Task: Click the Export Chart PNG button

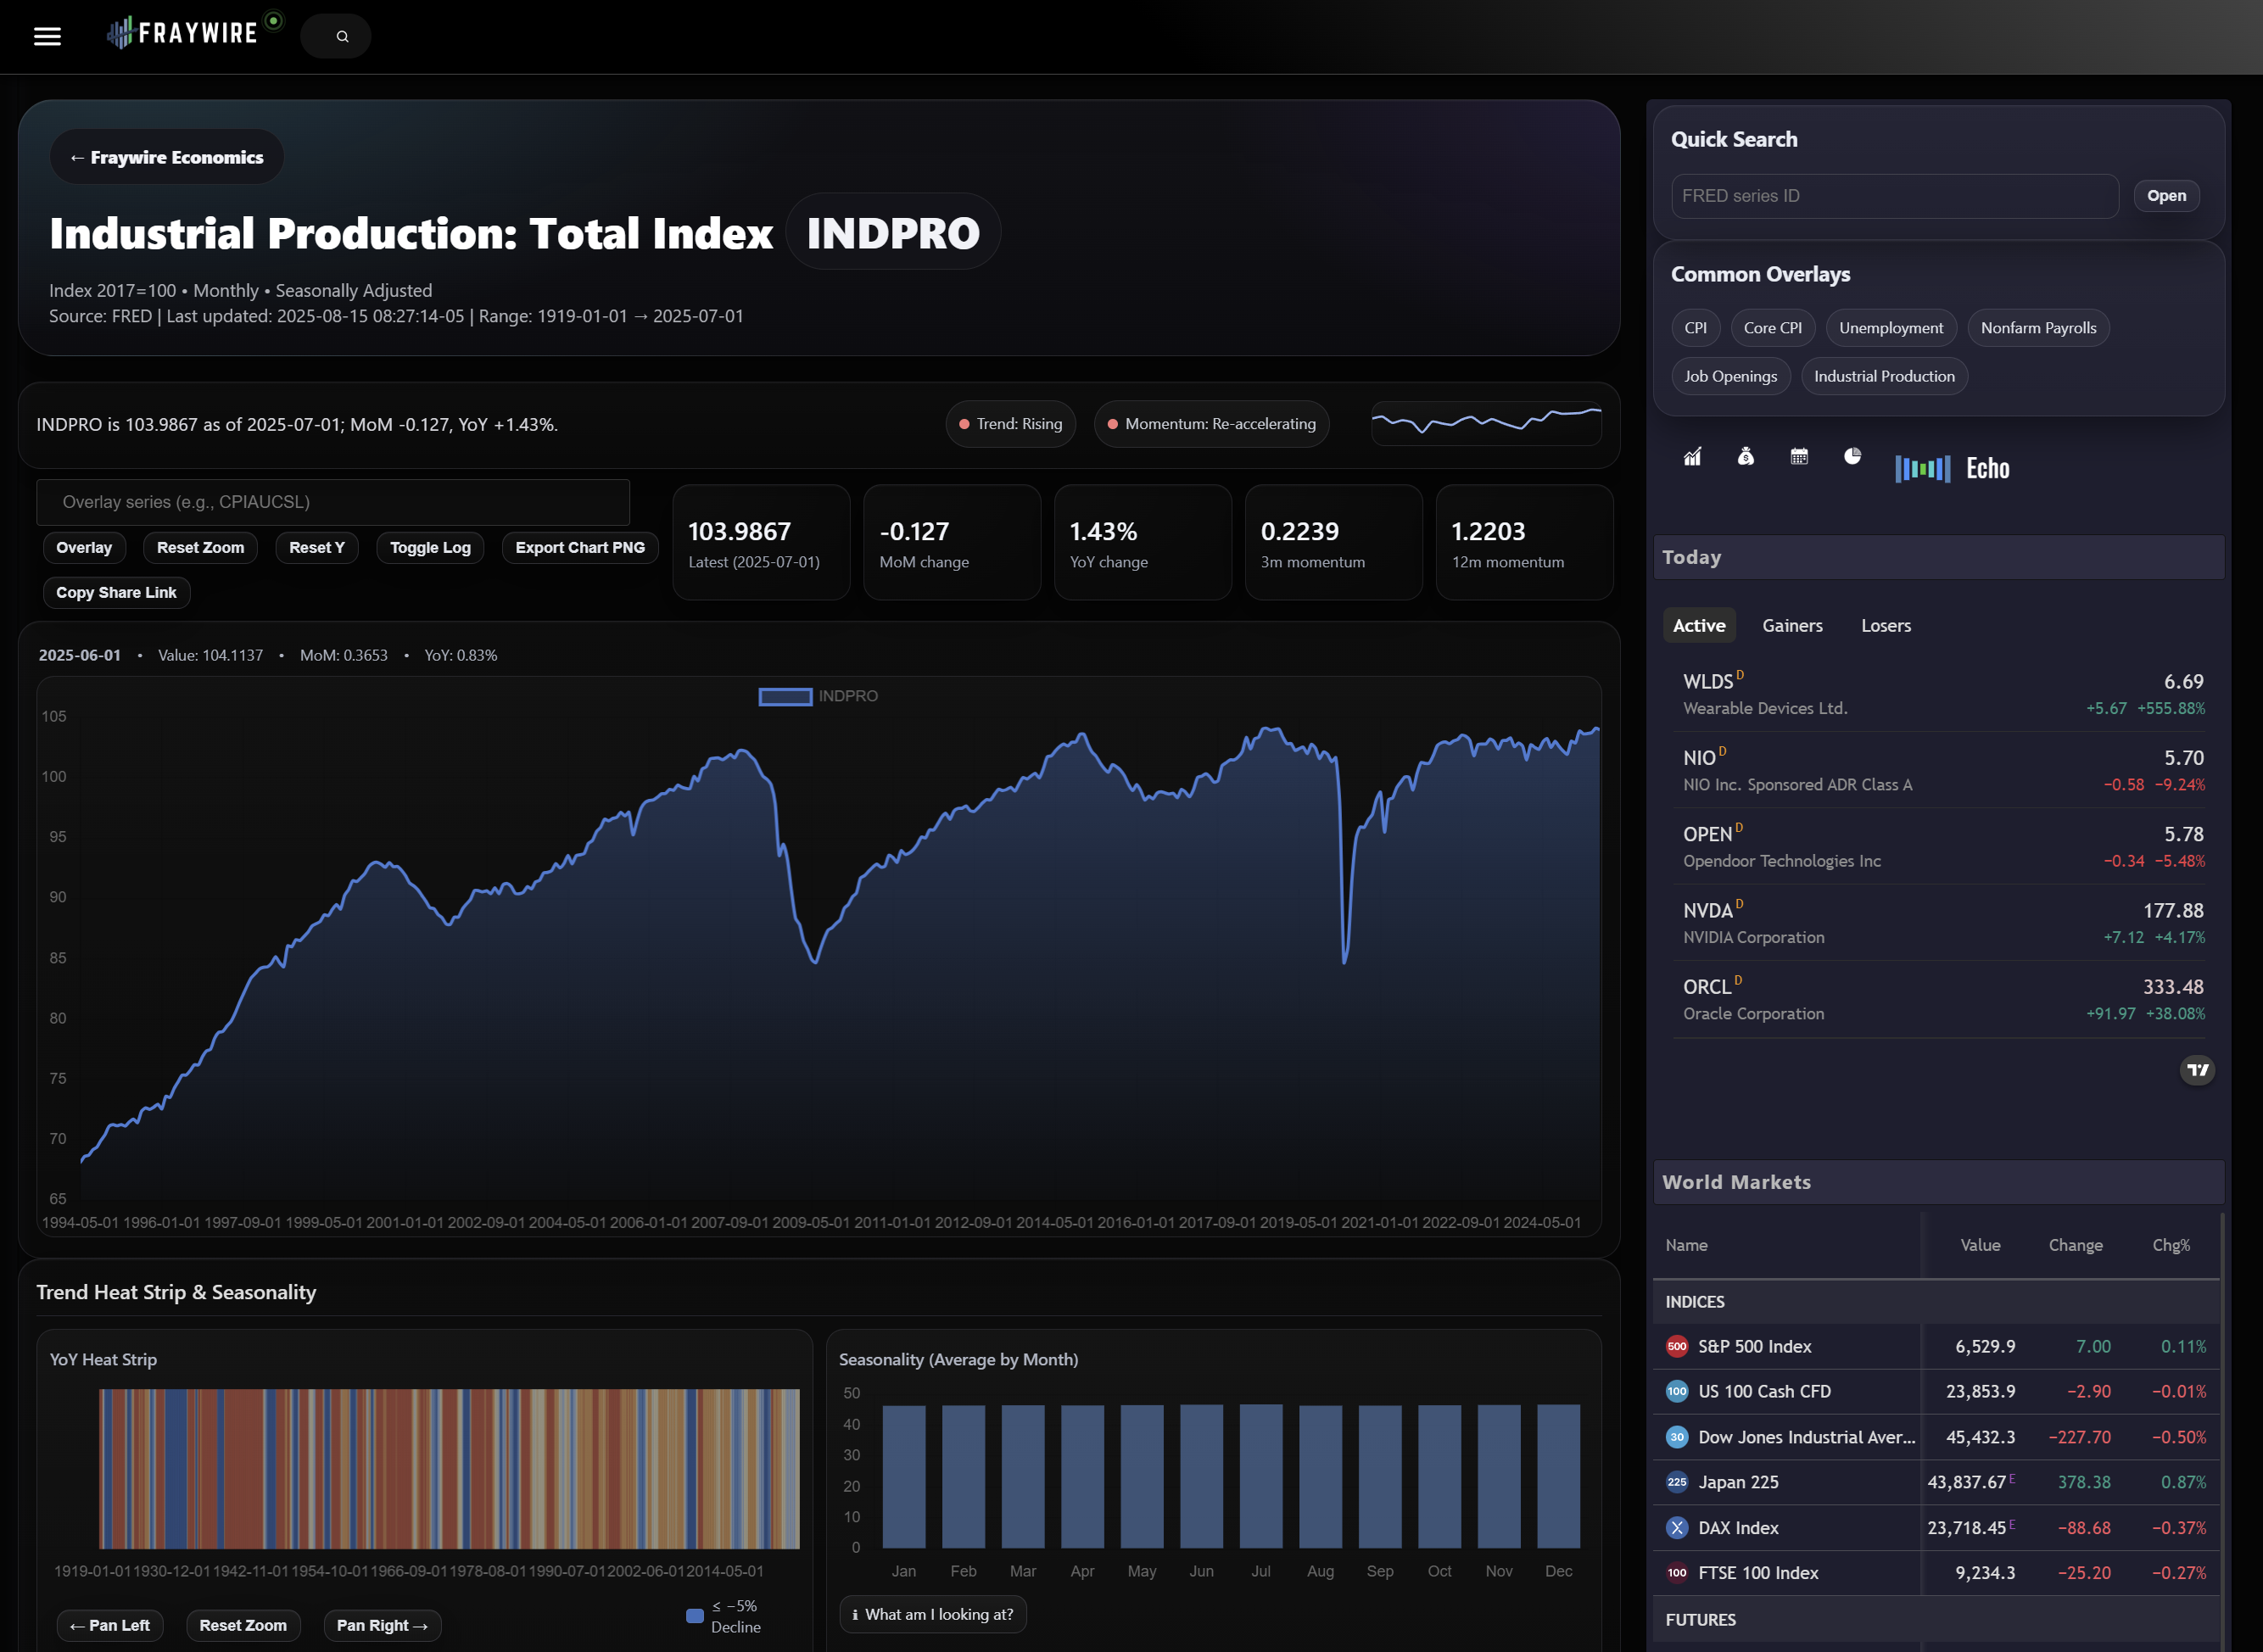Action: pyautogui.click(x=579, y=548)
